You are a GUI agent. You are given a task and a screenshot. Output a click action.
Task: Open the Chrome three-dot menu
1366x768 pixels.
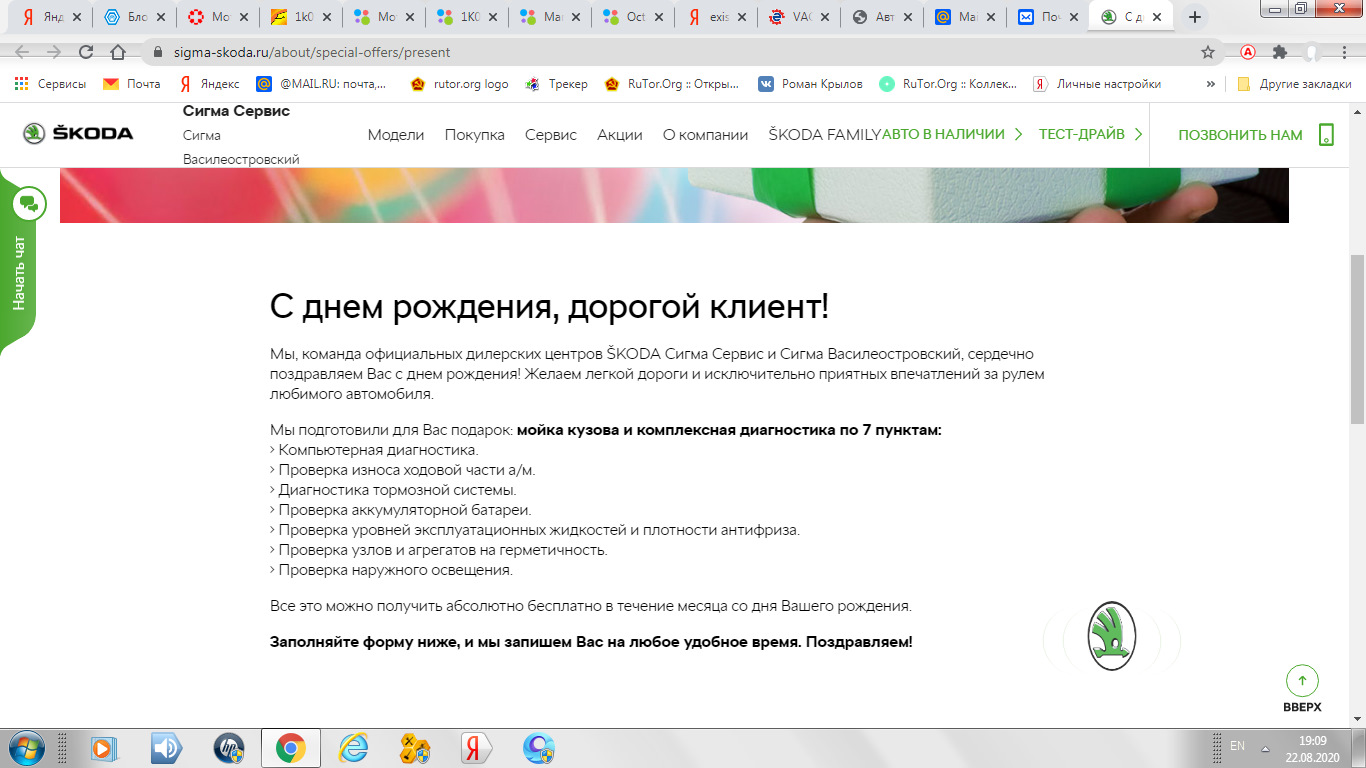(x=1343, y=52)
